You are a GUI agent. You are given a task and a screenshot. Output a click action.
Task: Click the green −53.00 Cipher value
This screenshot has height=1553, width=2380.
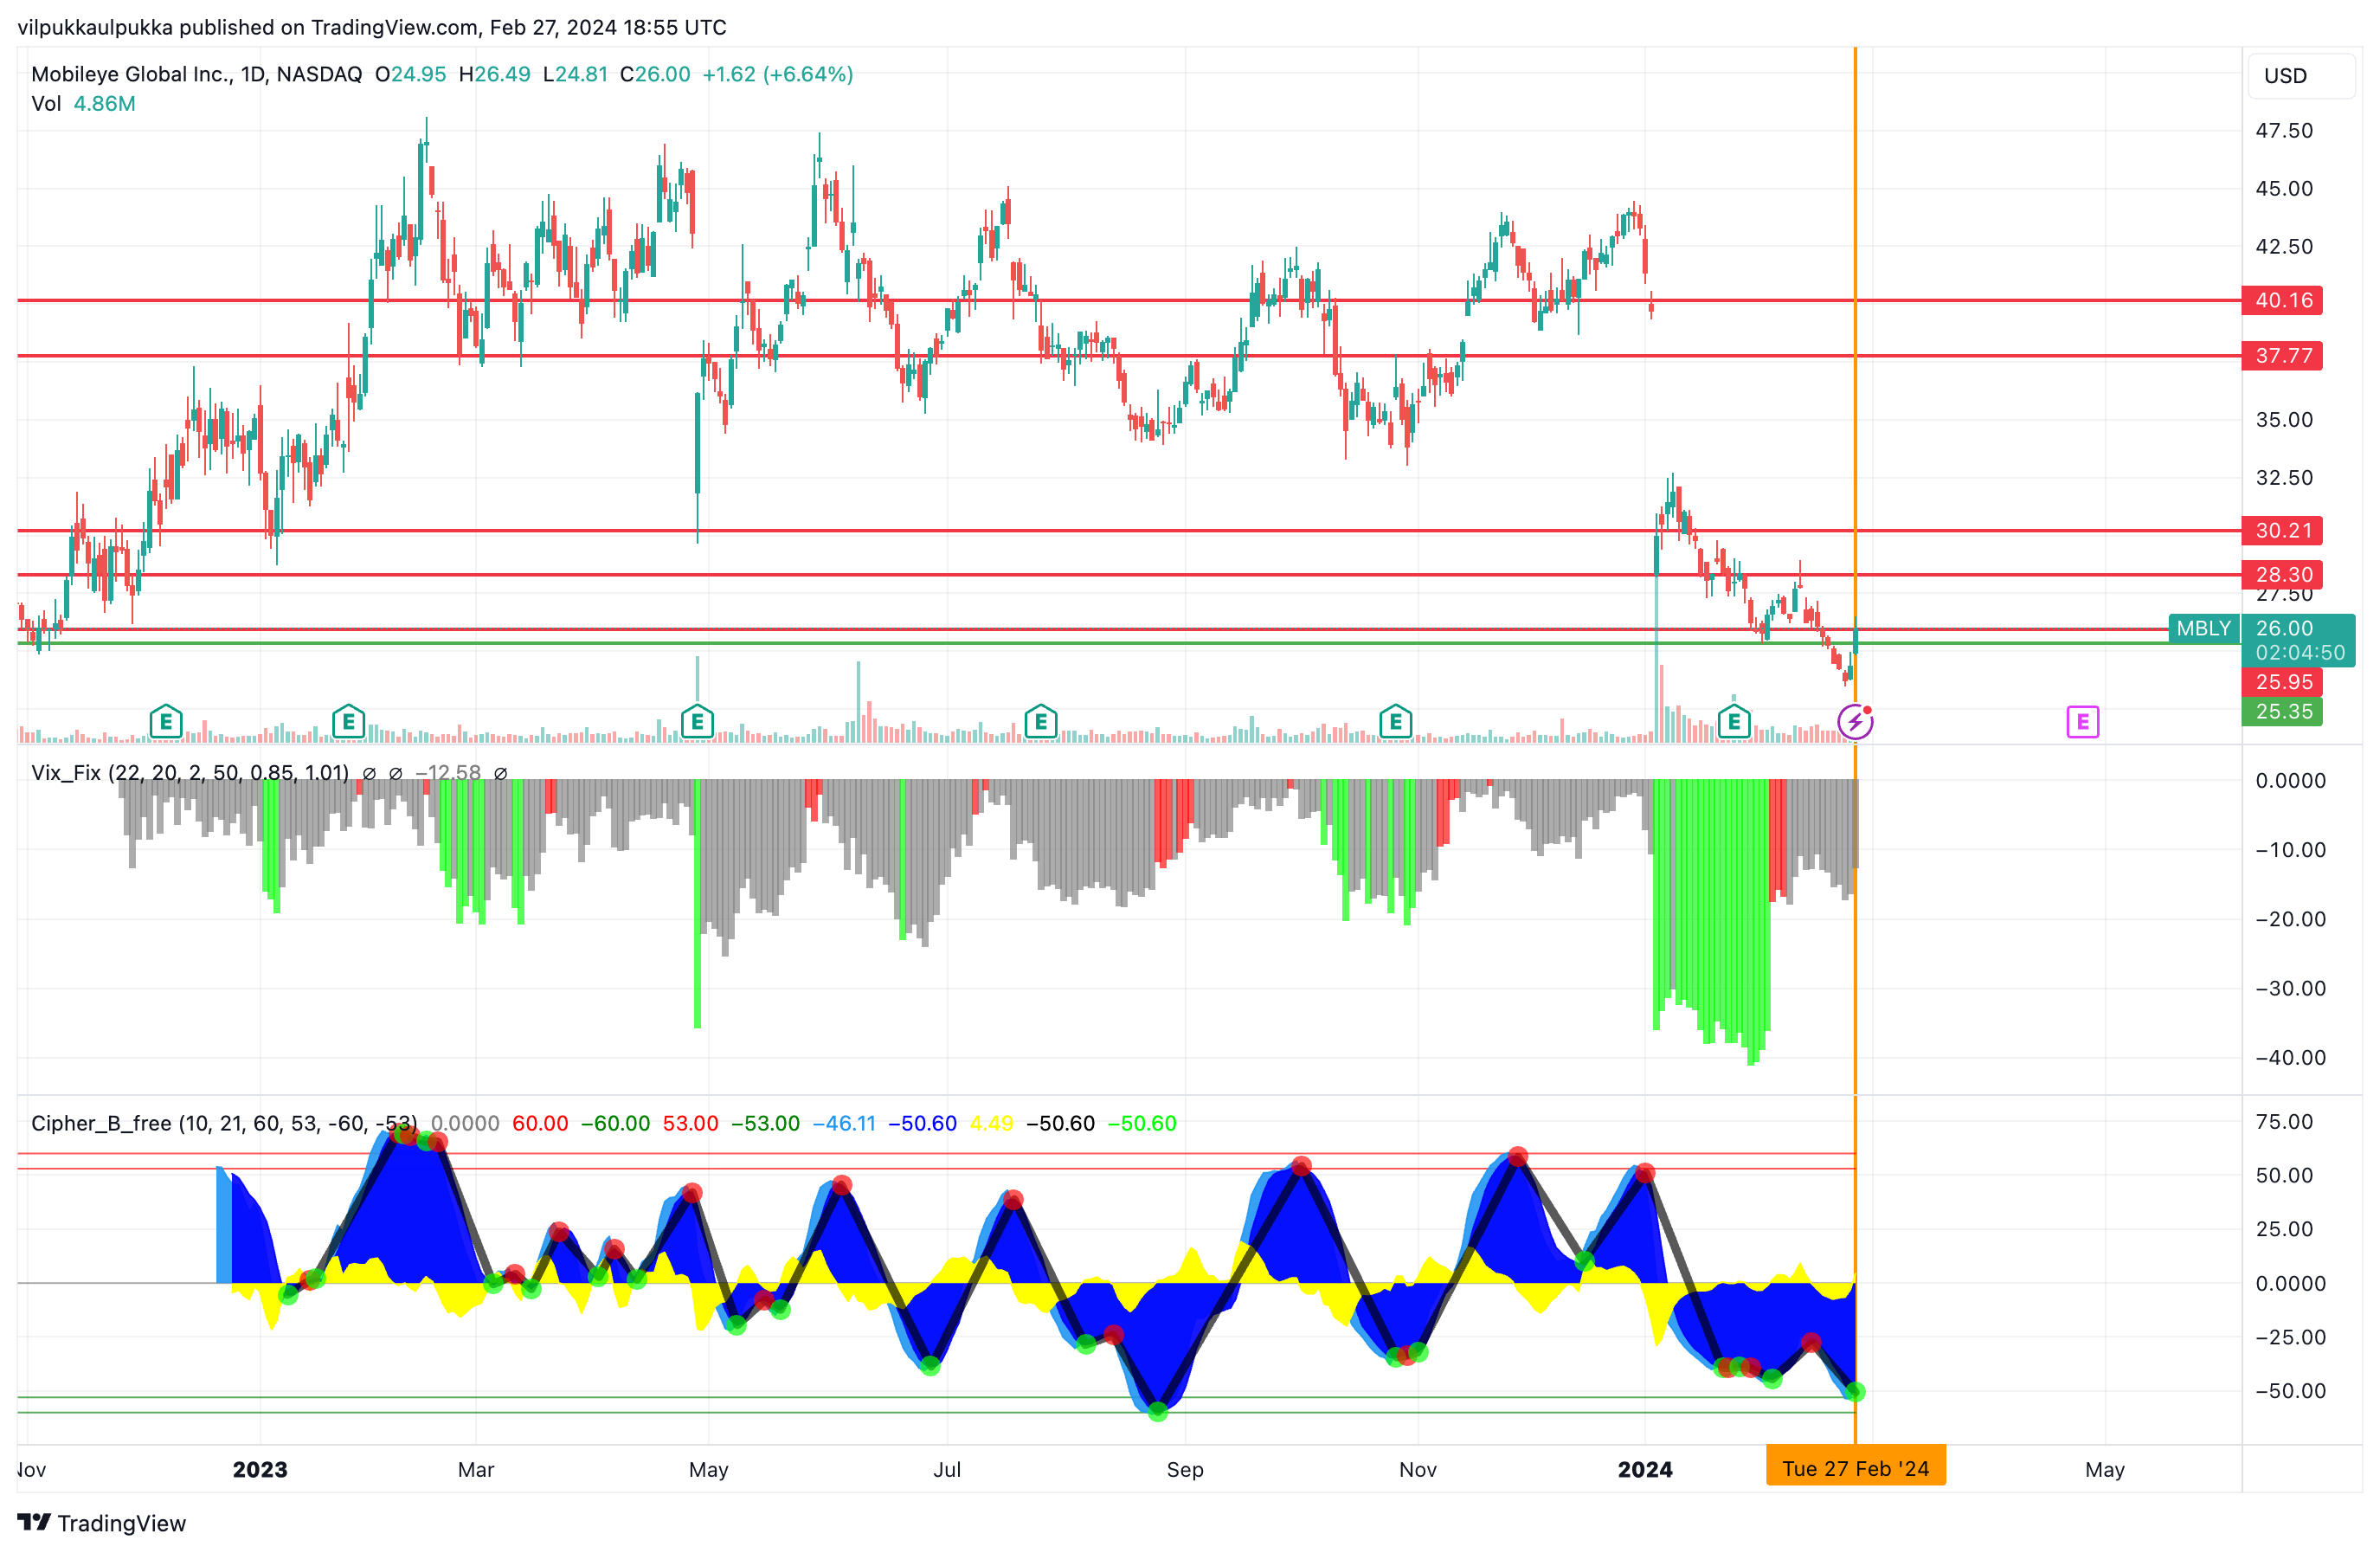click(765, 1123)
